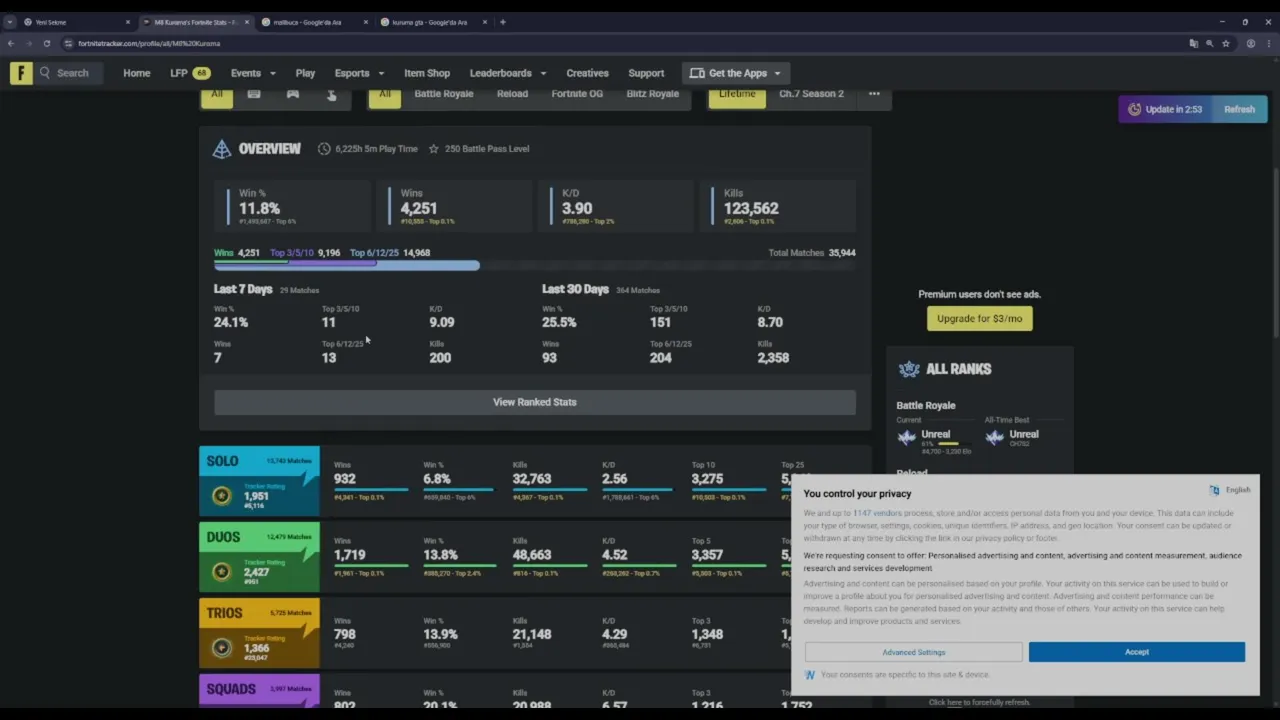
Task: Bookmark this page with star icon
Action: pos(1226,44)
